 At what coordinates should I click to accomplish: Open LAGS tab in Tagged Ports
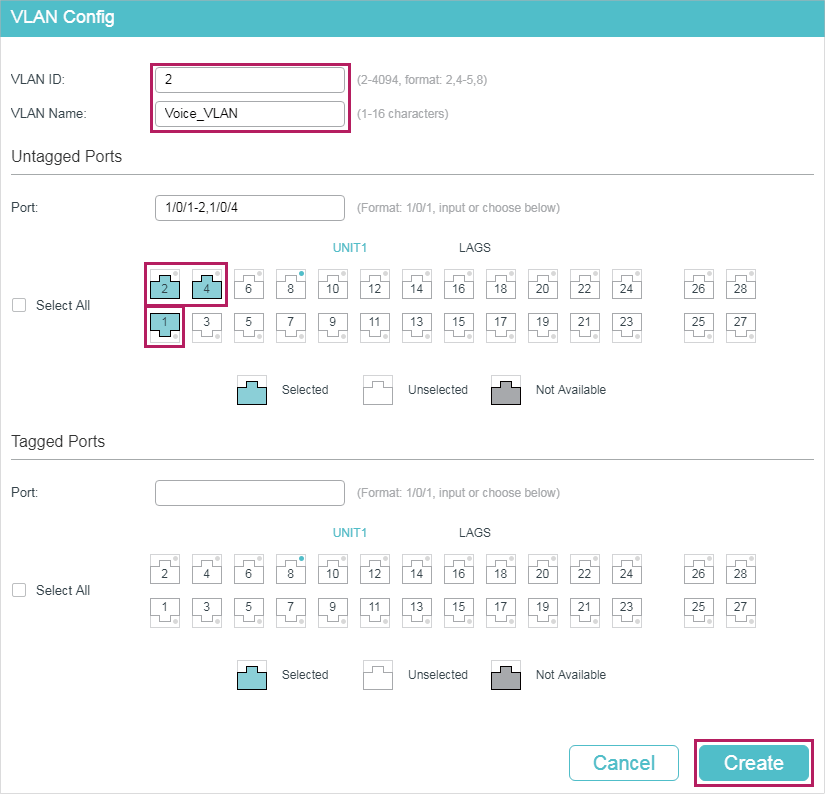(x=475, y=533)
